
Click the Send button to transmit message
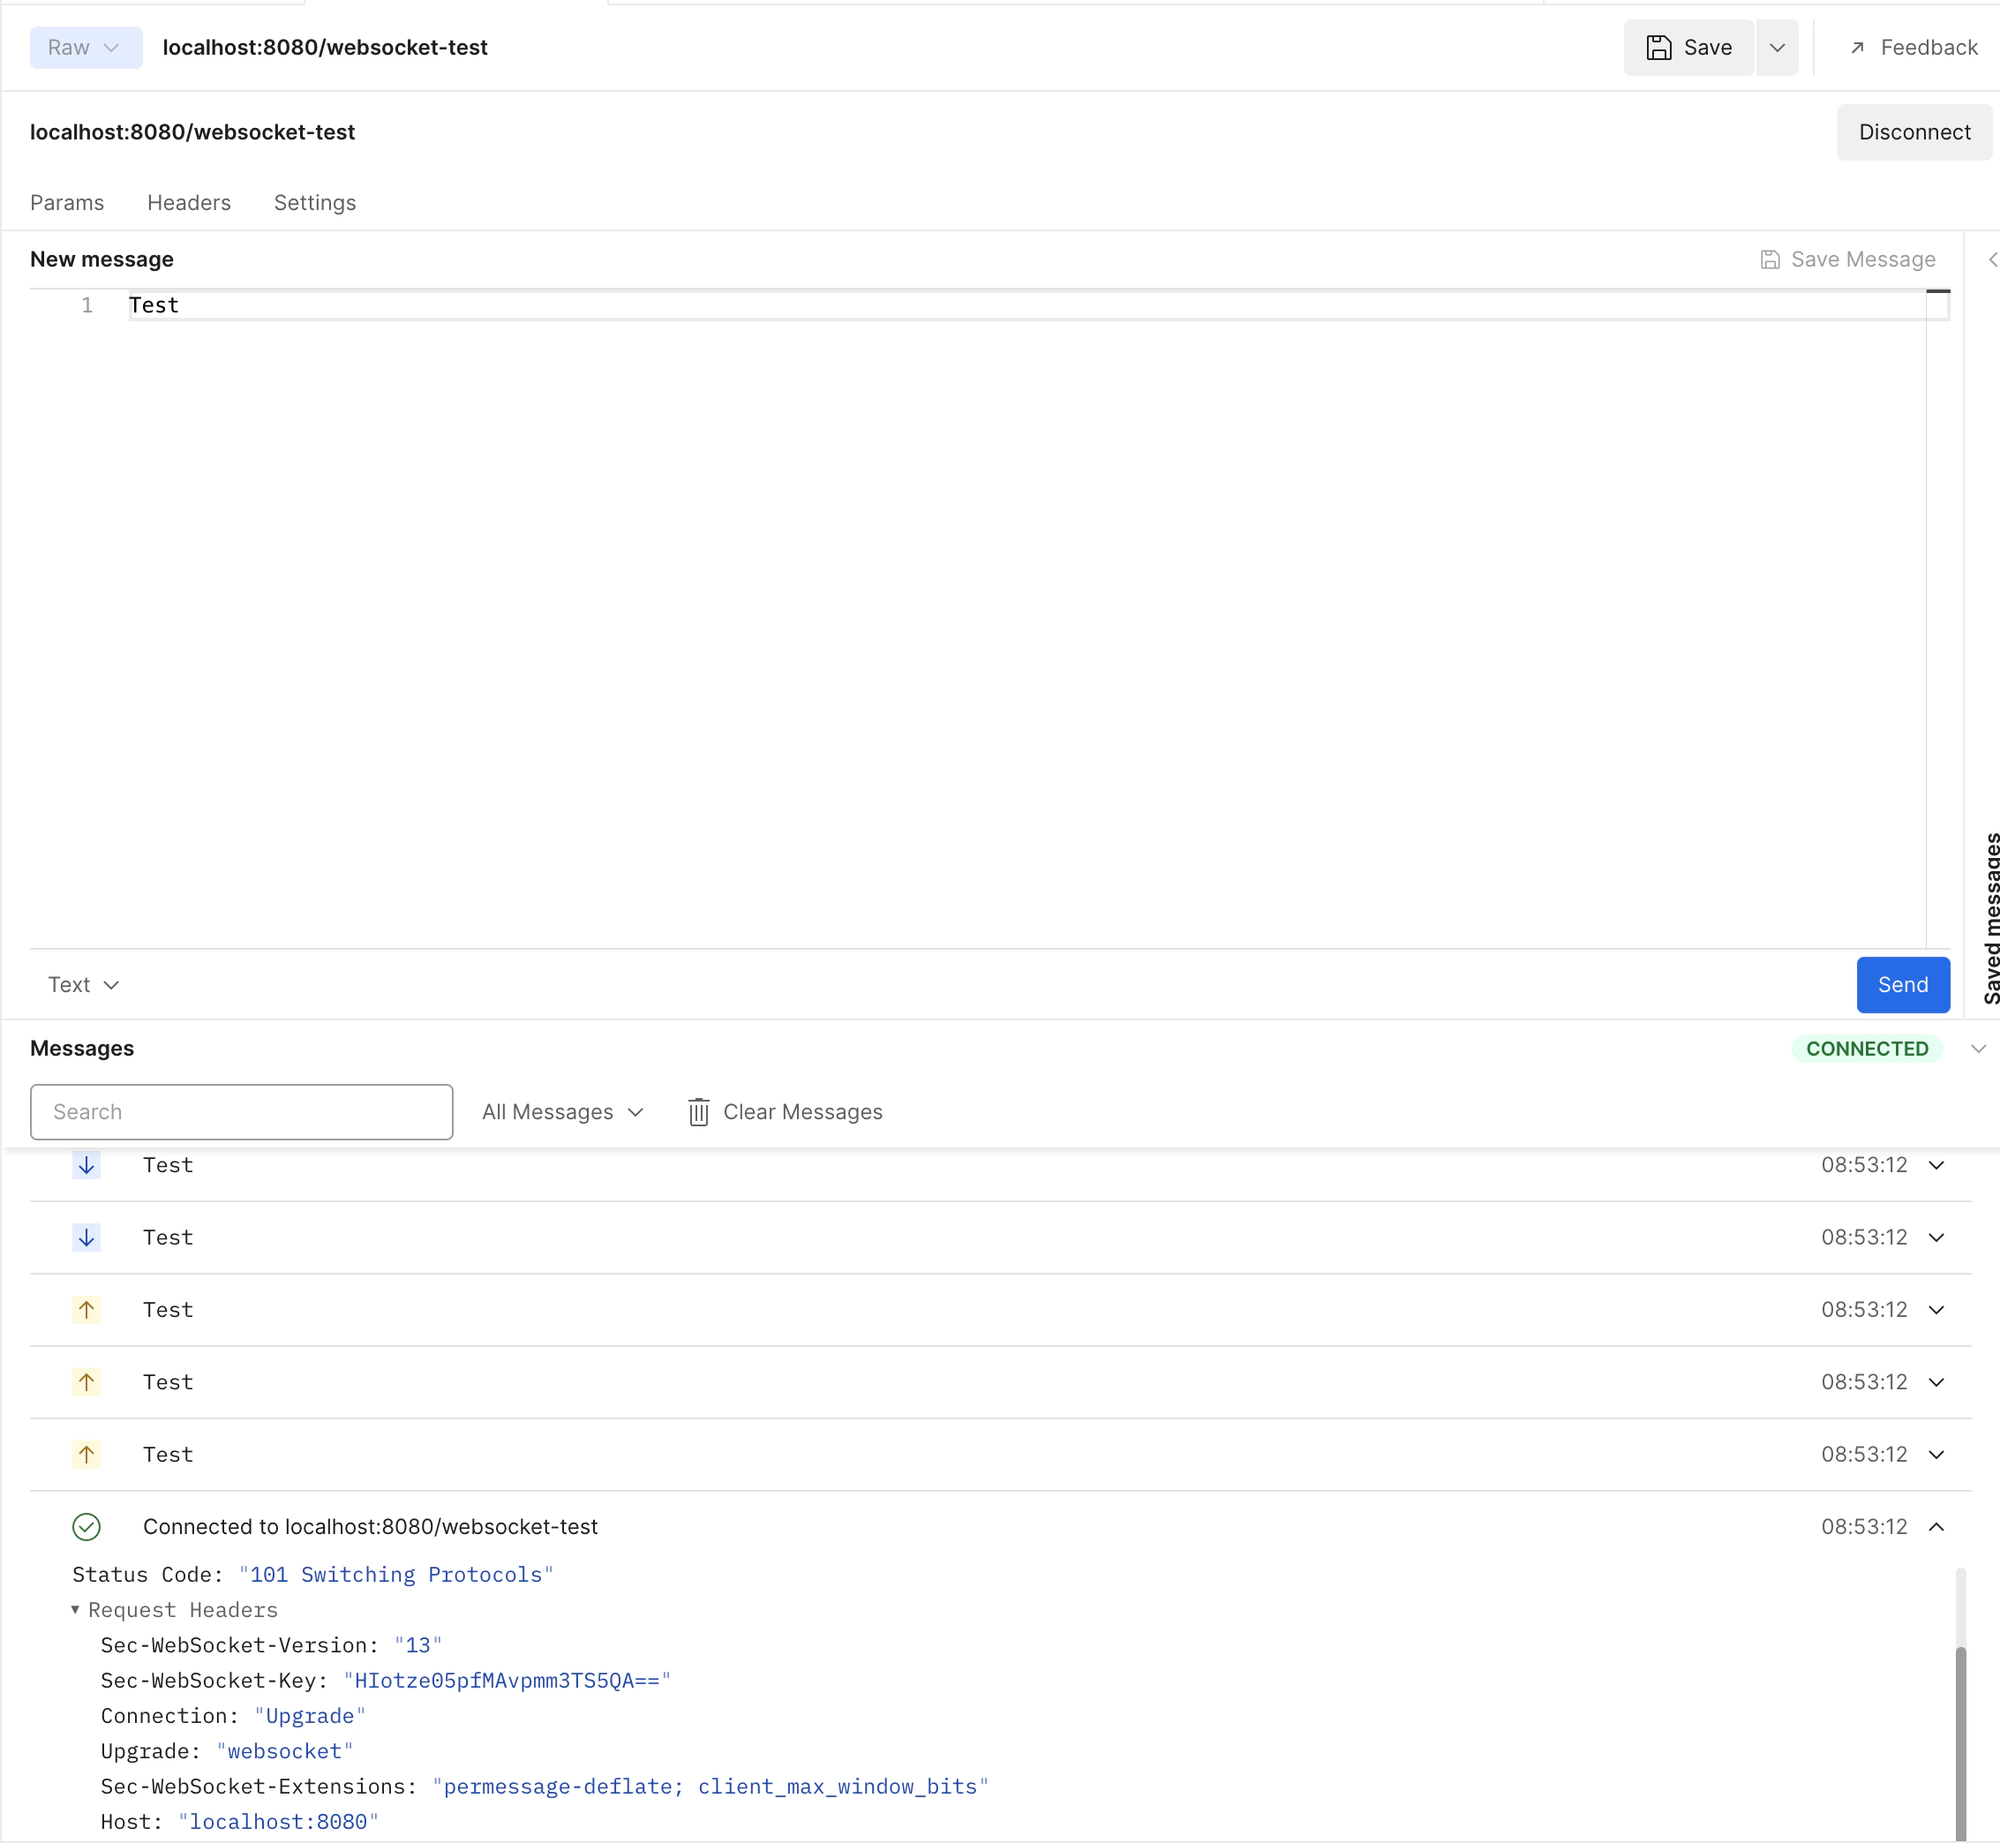tap(1902, 984)
